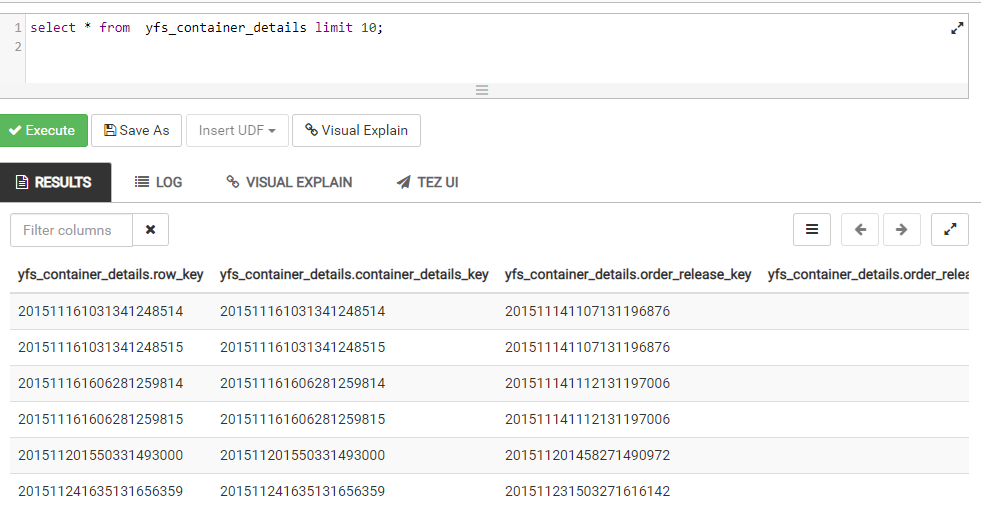The image size is (981, 509).
Task: Open the TEZ UI tab
Action: coord(427,182)
